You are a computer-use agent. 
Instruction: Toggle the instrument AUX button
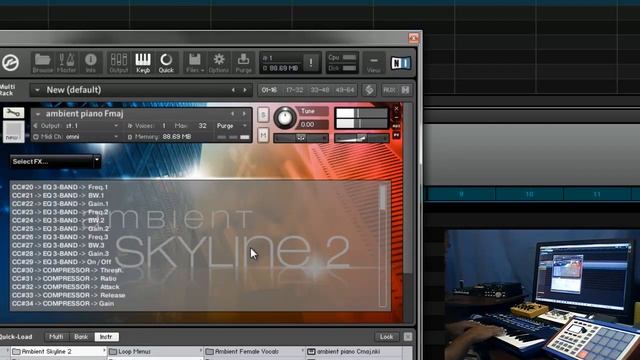click(396, 126)
